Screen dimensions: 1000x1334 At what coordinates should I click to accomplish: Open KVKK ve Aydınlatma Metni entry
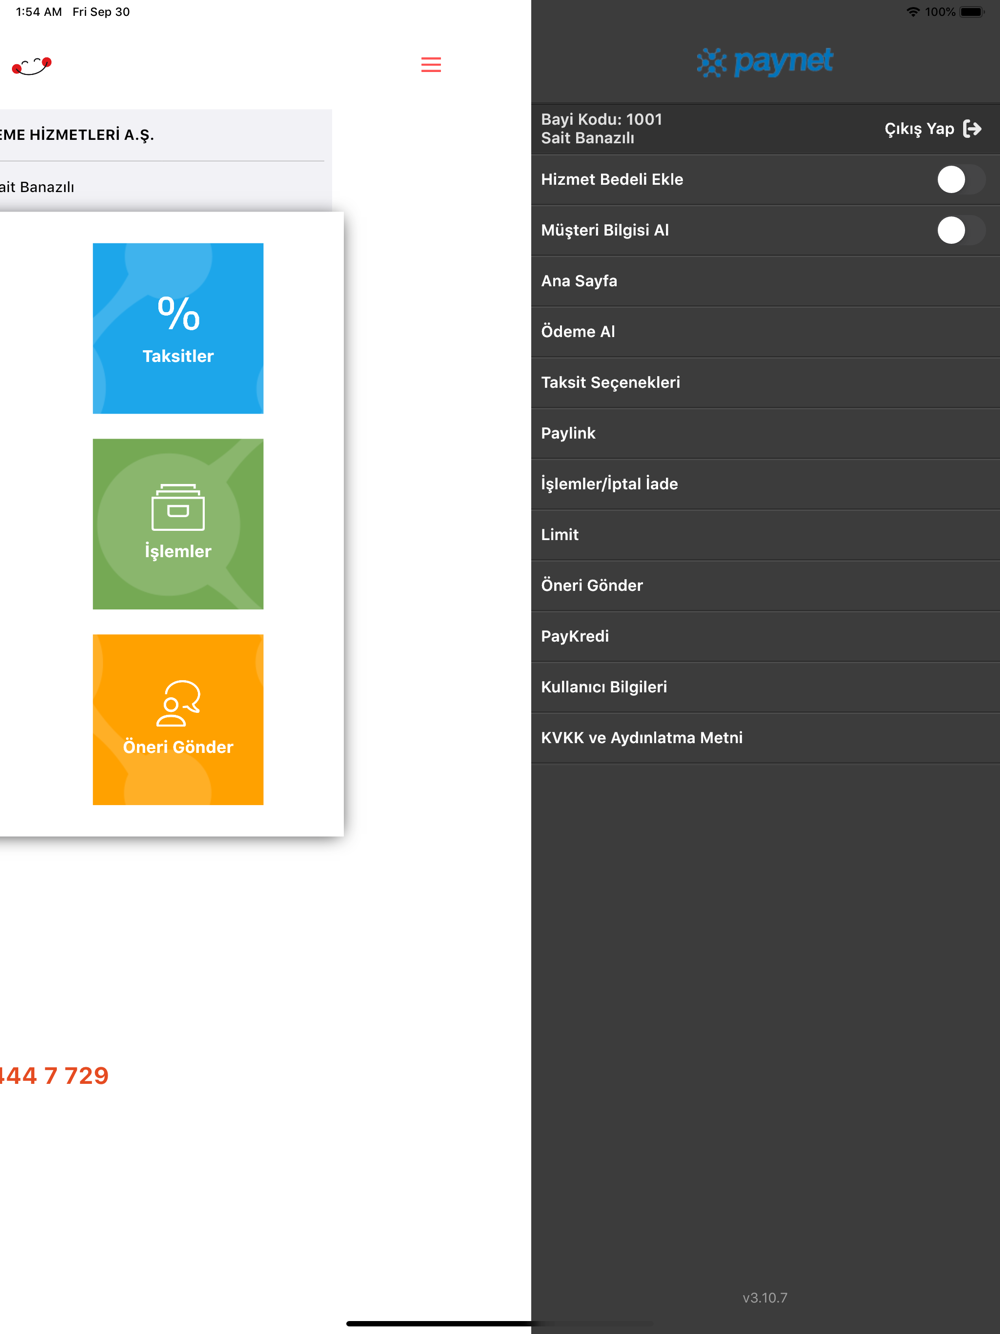point(766,738)
